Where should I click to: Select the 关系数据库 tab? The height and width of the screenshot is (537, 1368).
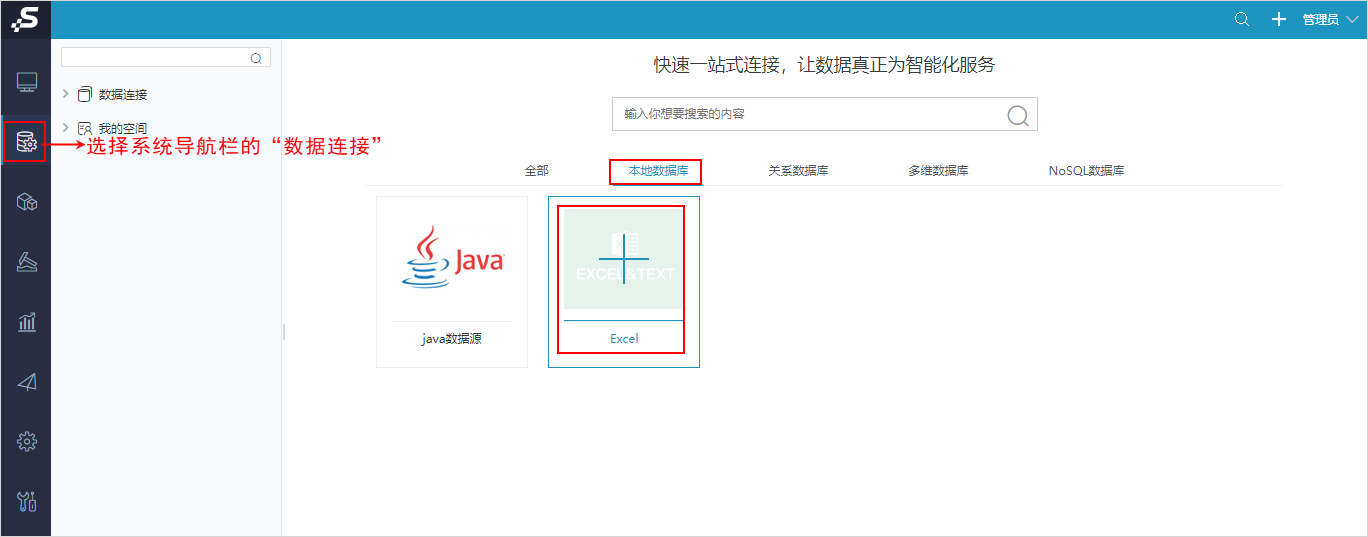click(798, 171)
